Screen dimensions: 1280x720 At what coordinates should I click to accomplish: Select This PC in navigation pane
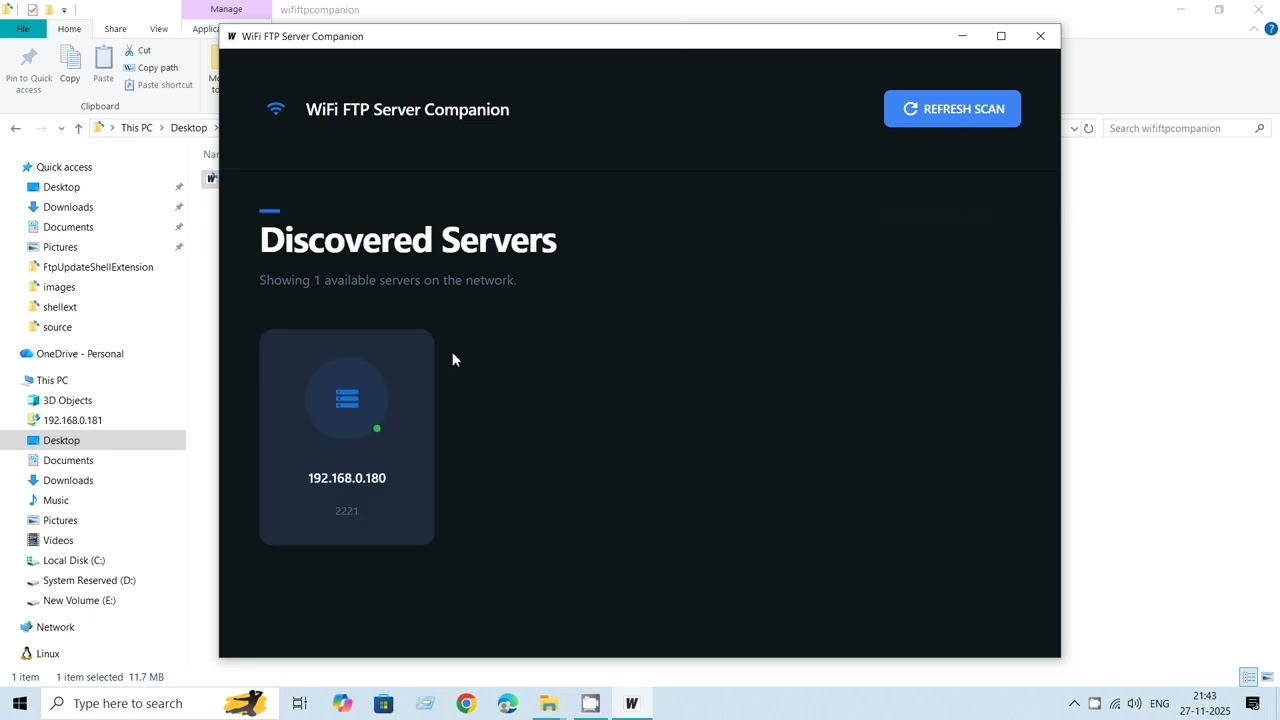[52, 380]
